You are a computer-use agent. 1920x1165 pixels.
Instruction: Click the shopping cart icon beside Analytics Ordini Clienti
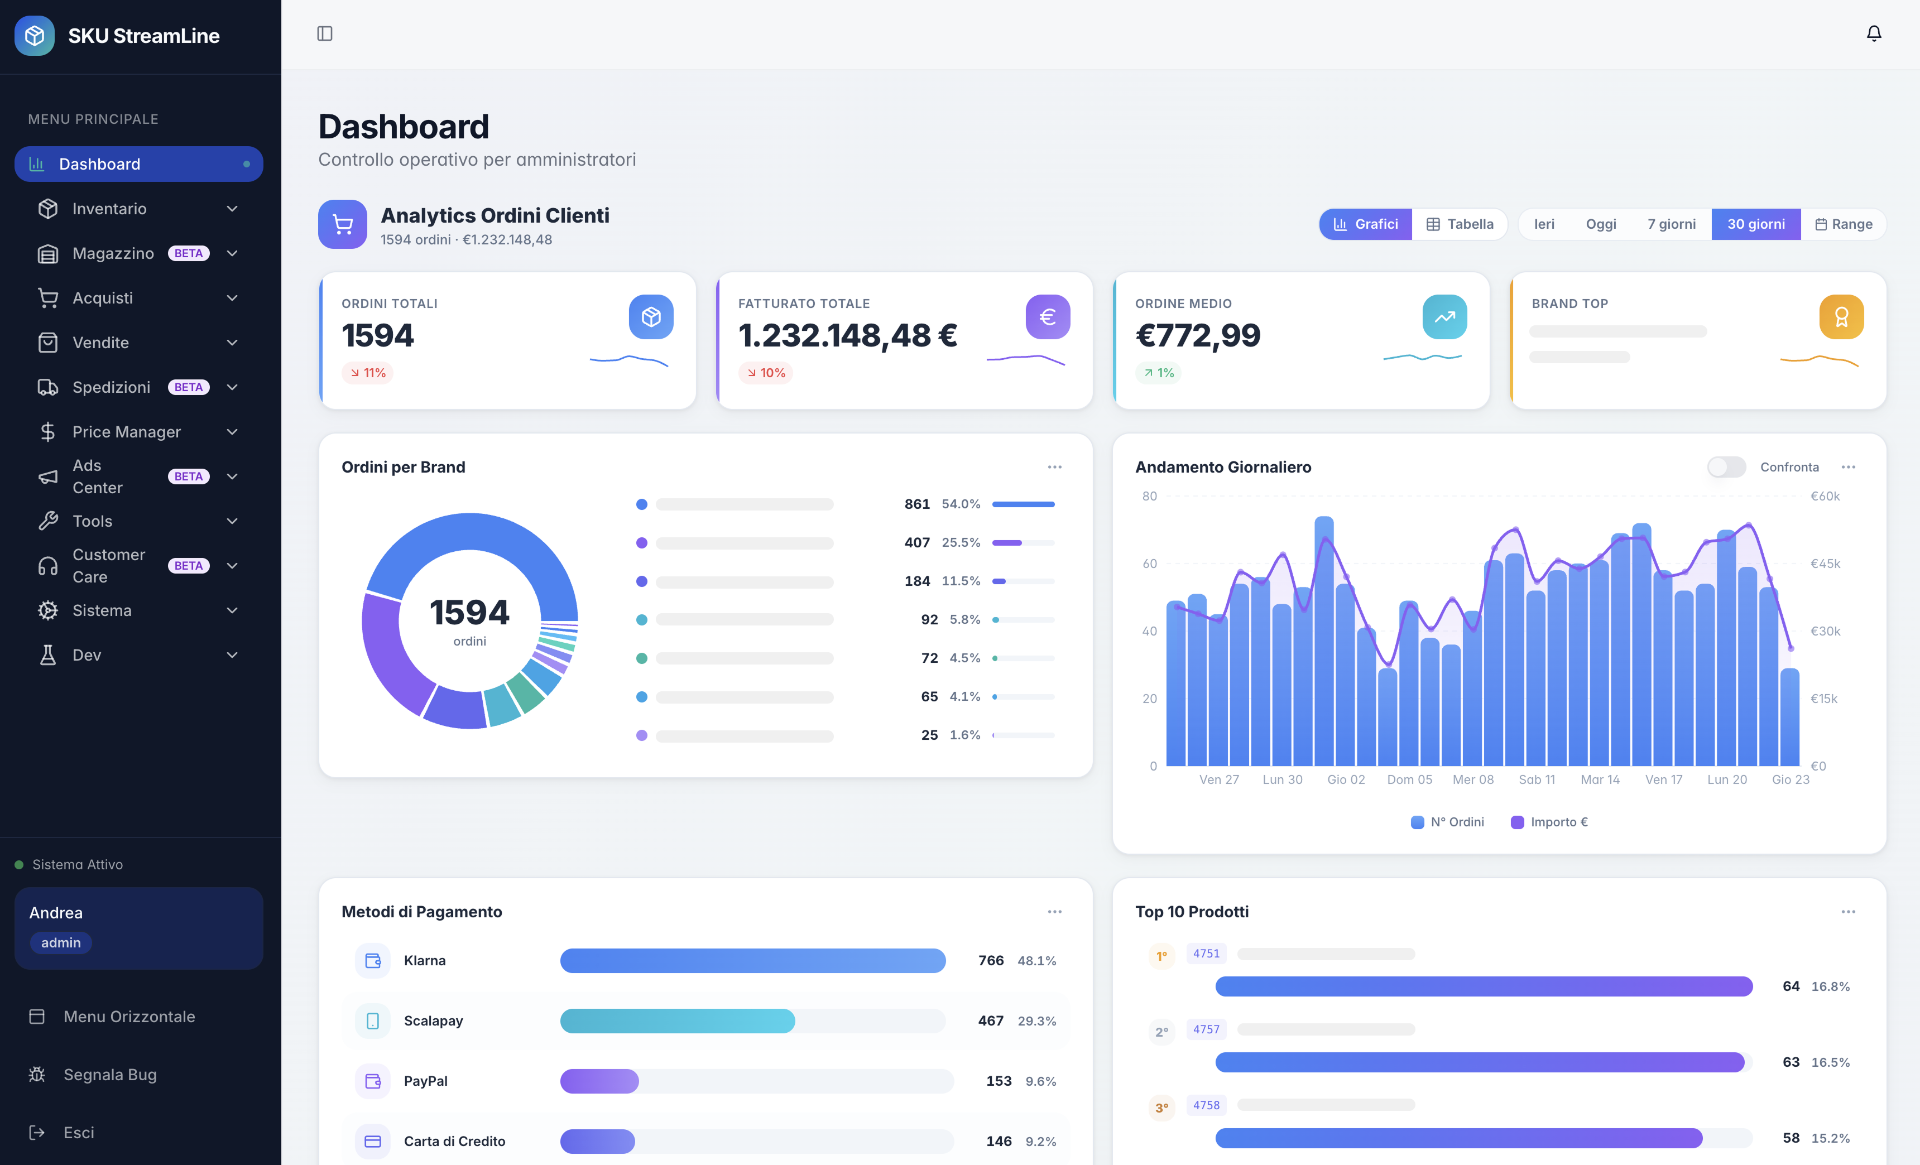(342, 224)
